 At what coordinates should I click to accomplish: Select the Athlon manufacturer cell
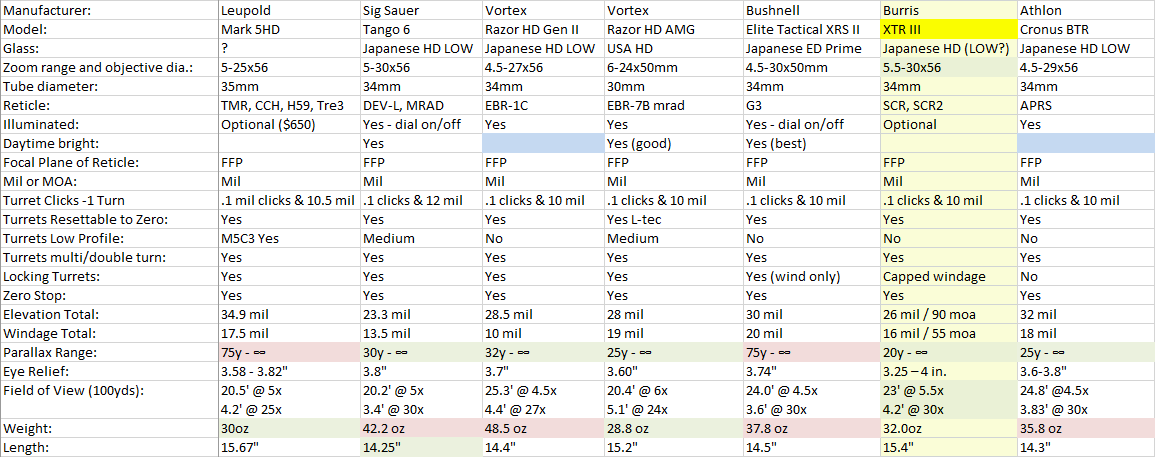click(x=1085, y=12)
